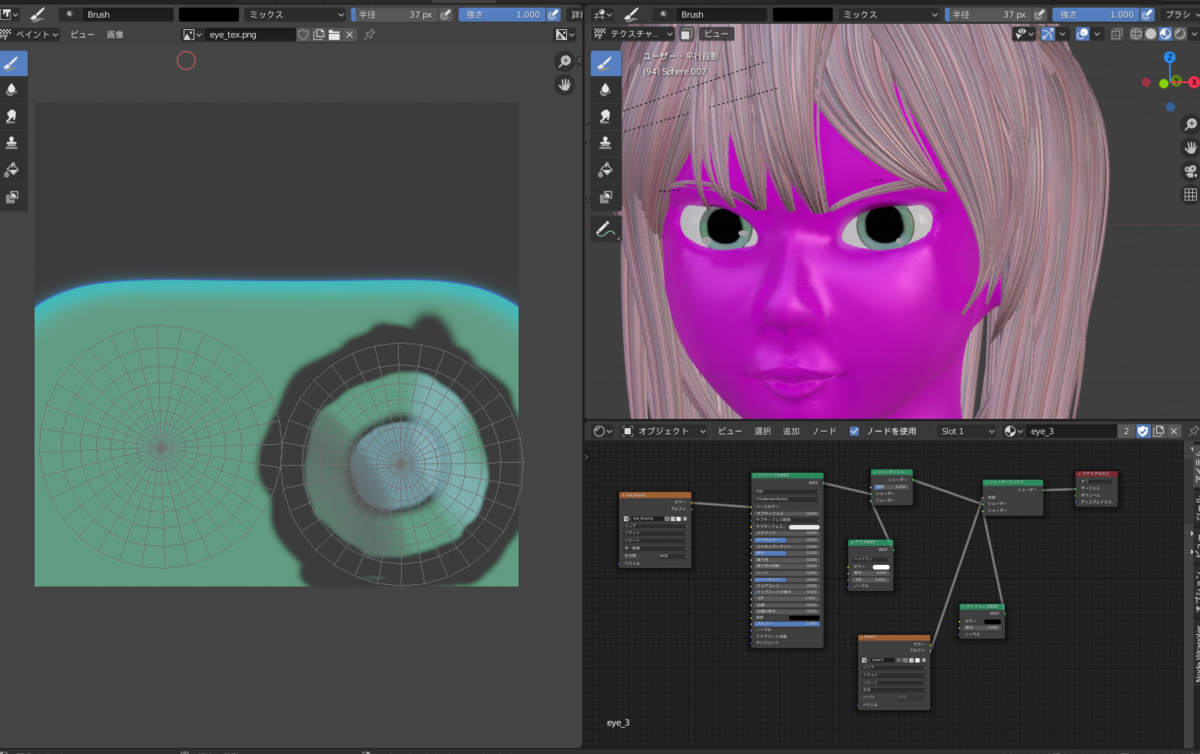Select the Soften tool in image editor toolbar

tap(12, 89)
